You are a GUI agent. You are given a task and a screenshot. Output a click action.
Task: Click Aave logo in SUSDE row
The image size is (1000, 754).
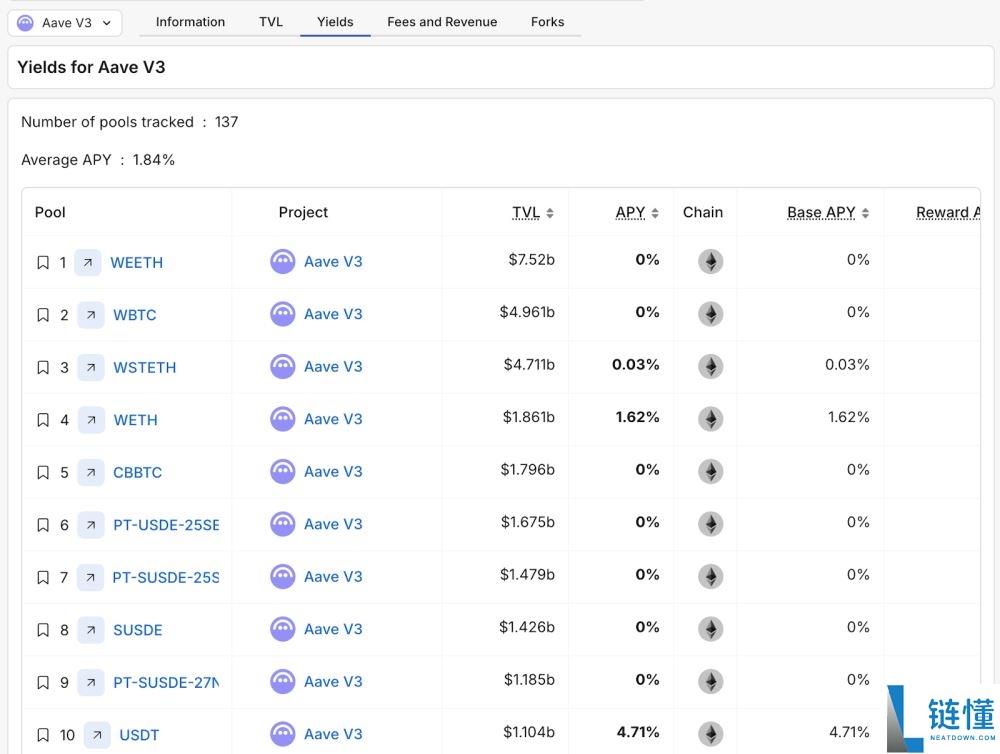[283, 629]
